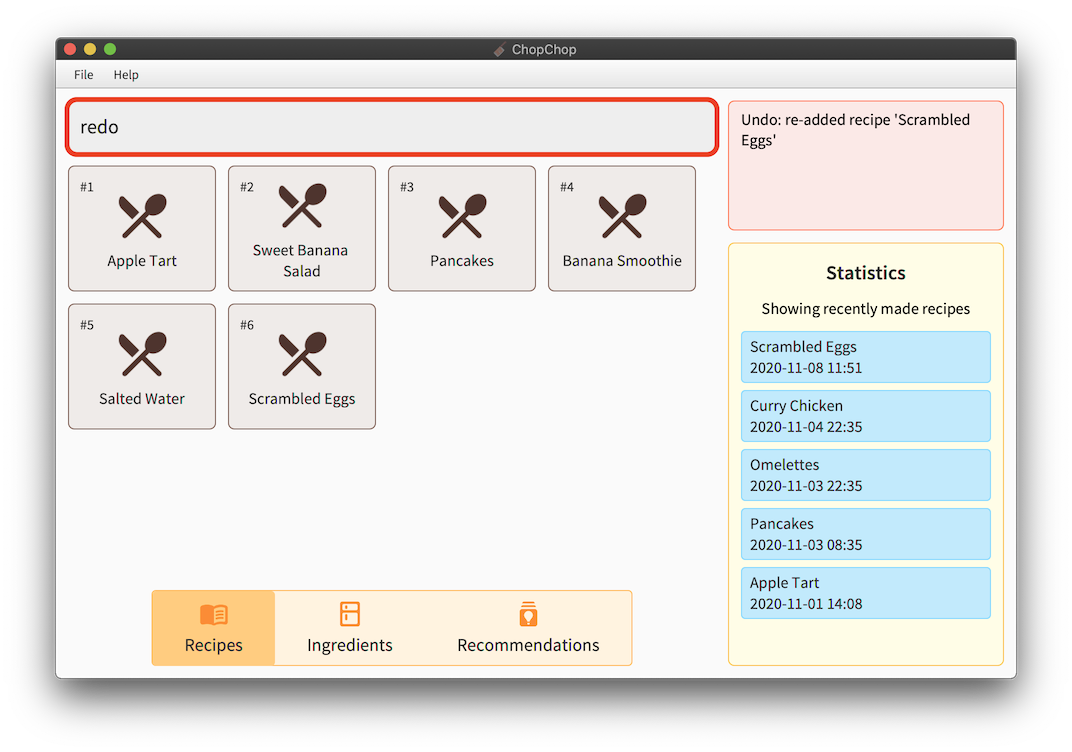This screenshot has width=1072, height=752.
Task: Click the Apple Tart recipe utensils icon
Action: 142,216
